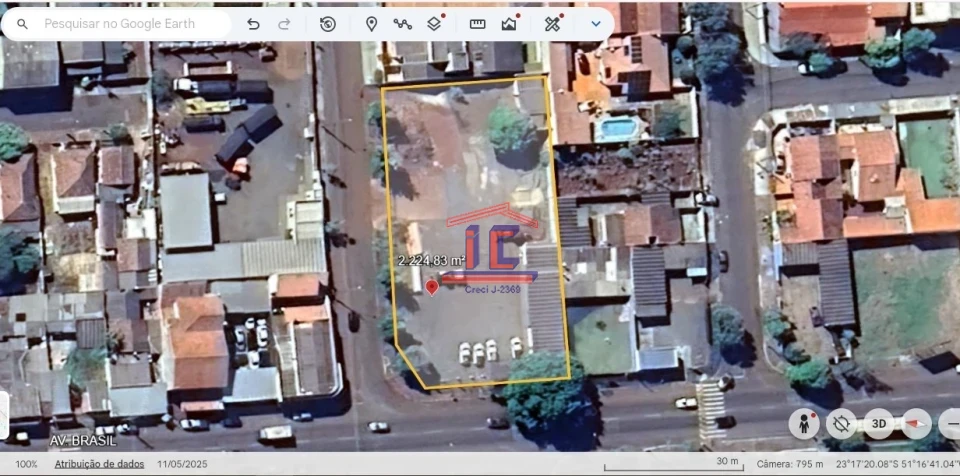Viewport: 960px width, 476px height.
Task: Open the Atribuição de dados link
Action: (97, 464)
